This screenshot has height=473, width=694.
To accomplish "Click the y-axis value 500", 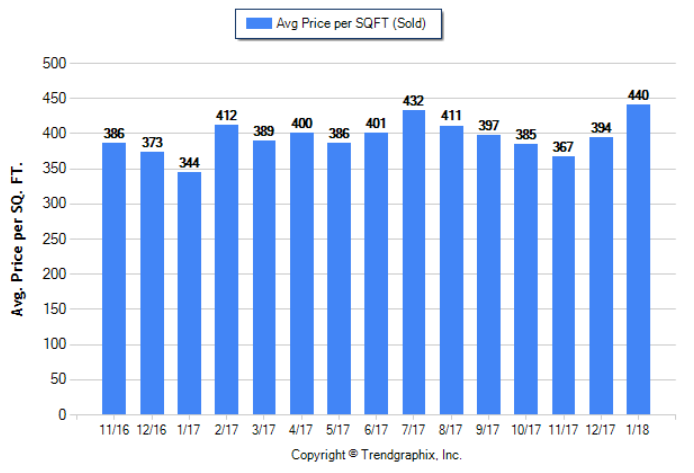I will 54,63.
